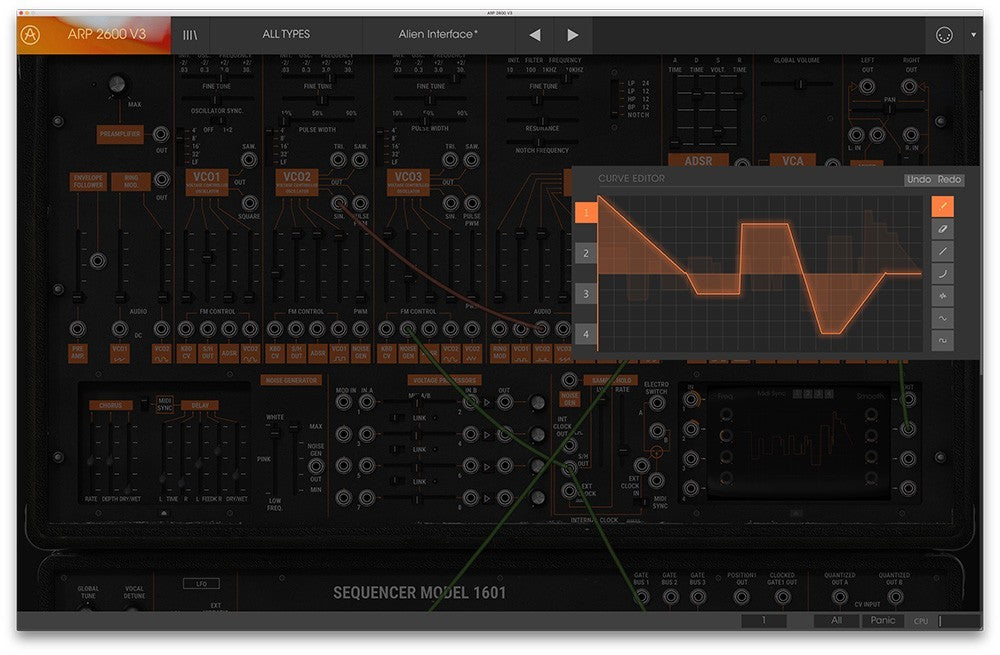
Task: Select curve slot 1
Action: (x=586, y=212)
